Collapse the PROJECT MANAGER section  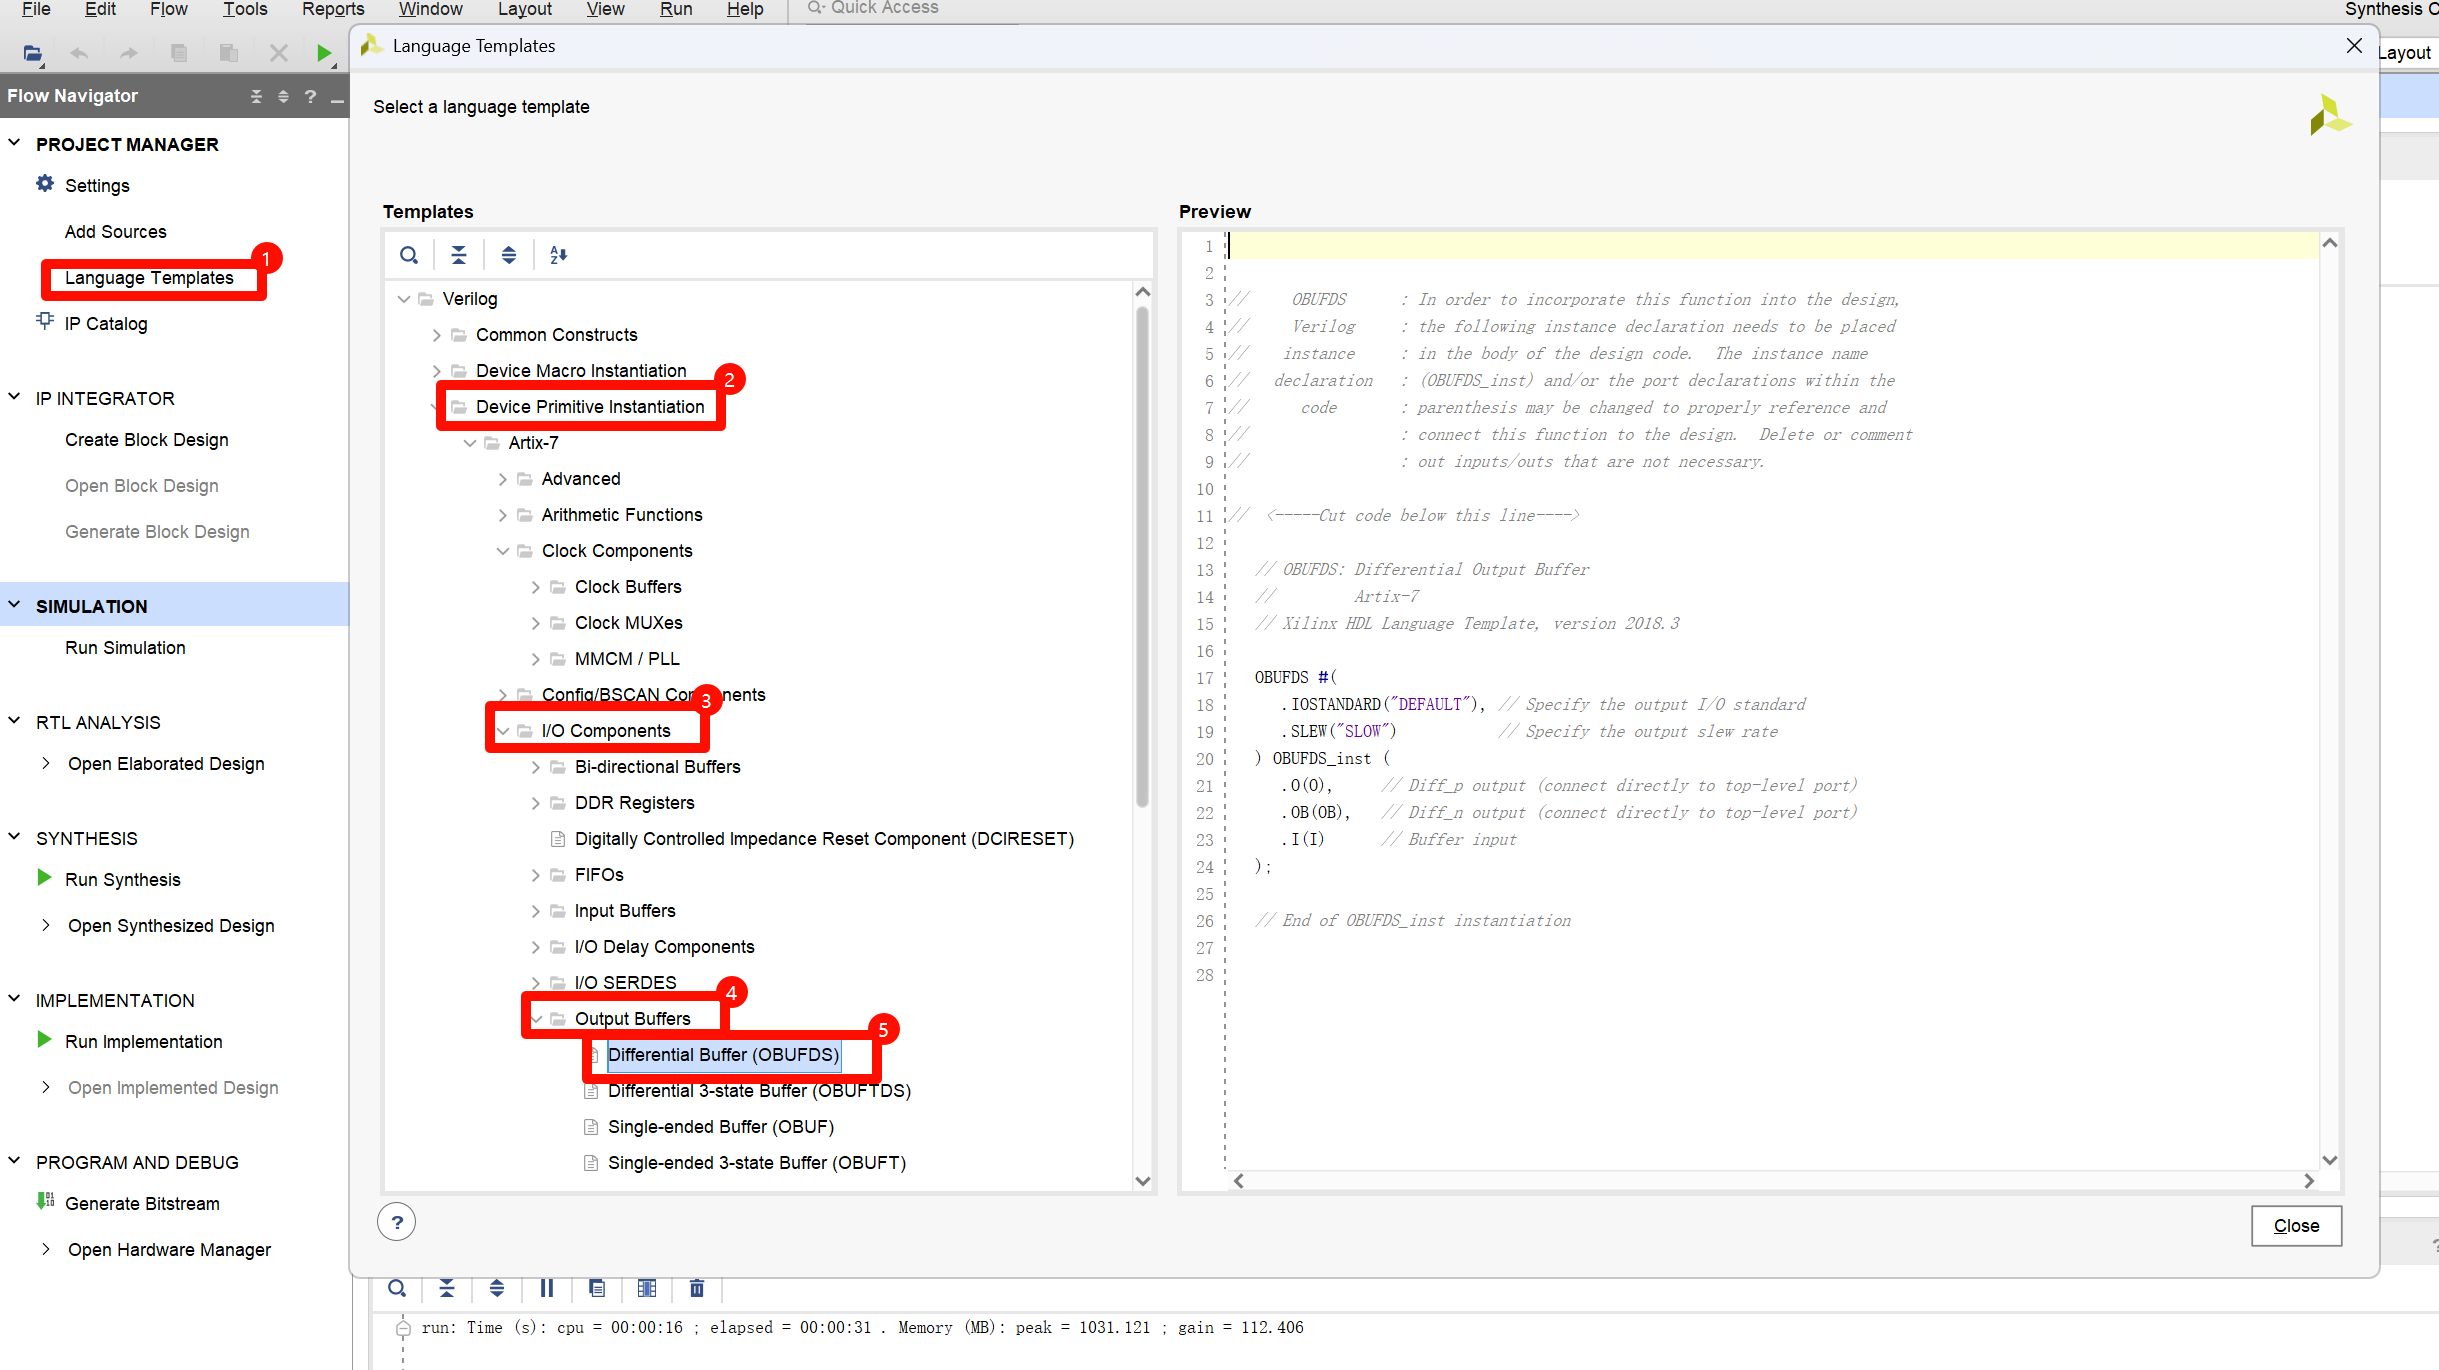(14, 143)
